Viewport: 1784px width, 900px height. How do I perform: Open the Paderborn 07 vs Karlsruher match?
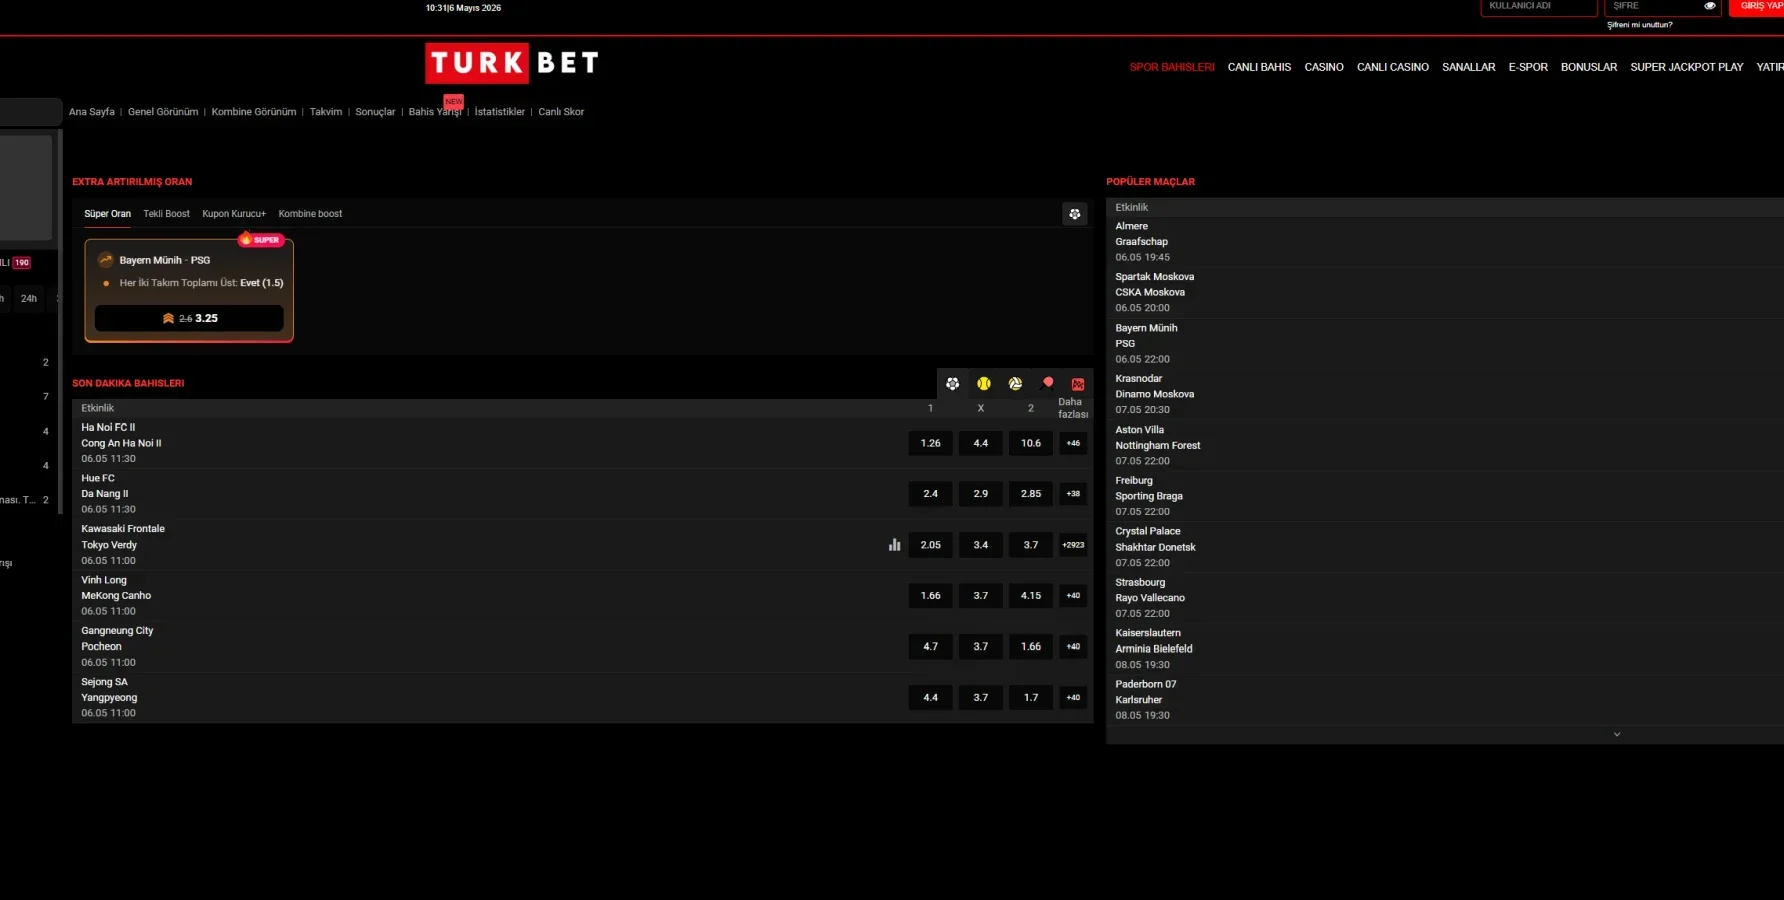coord(1445,700)
